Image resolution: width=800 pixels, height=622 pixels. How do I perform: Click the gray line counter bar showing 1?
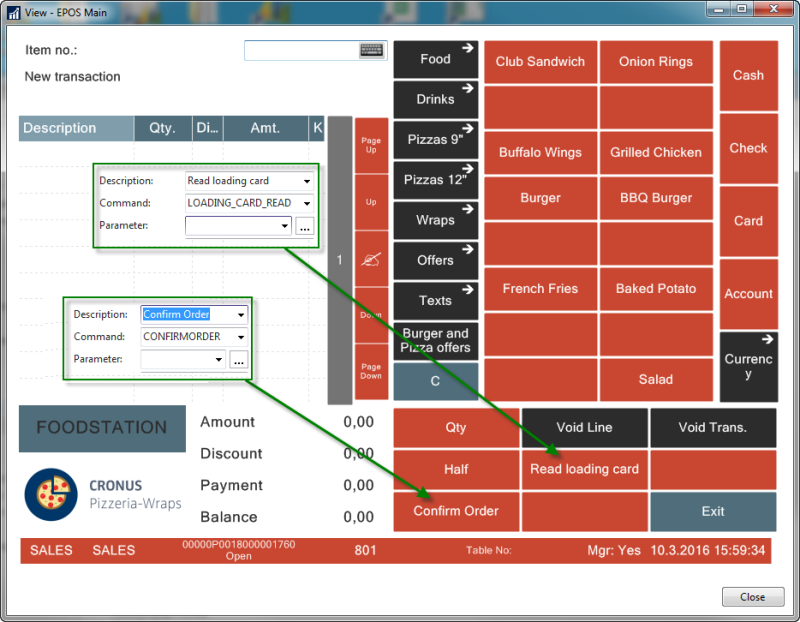[340, 260]
